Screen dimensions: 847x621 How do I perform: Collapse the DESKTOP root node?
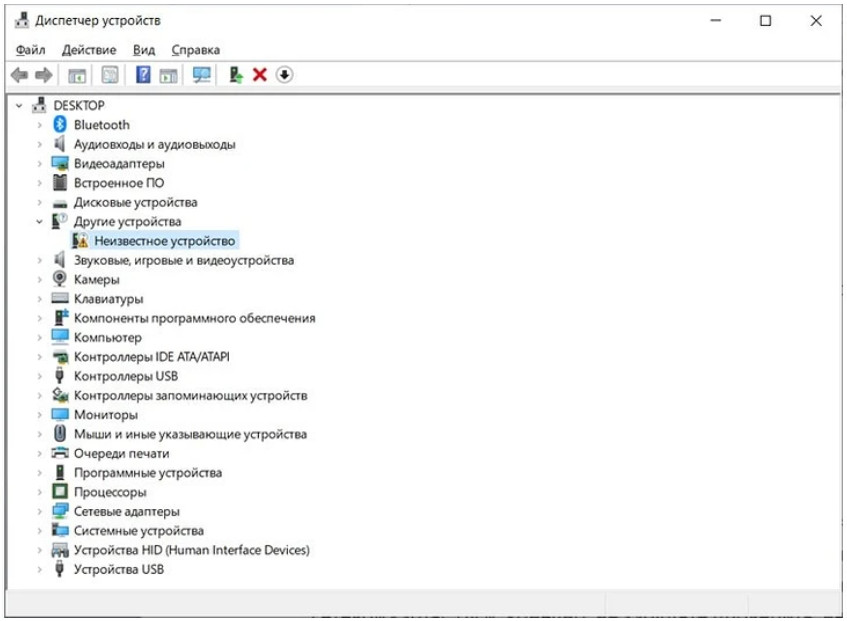pyautogui.click(x=19, y=105)
